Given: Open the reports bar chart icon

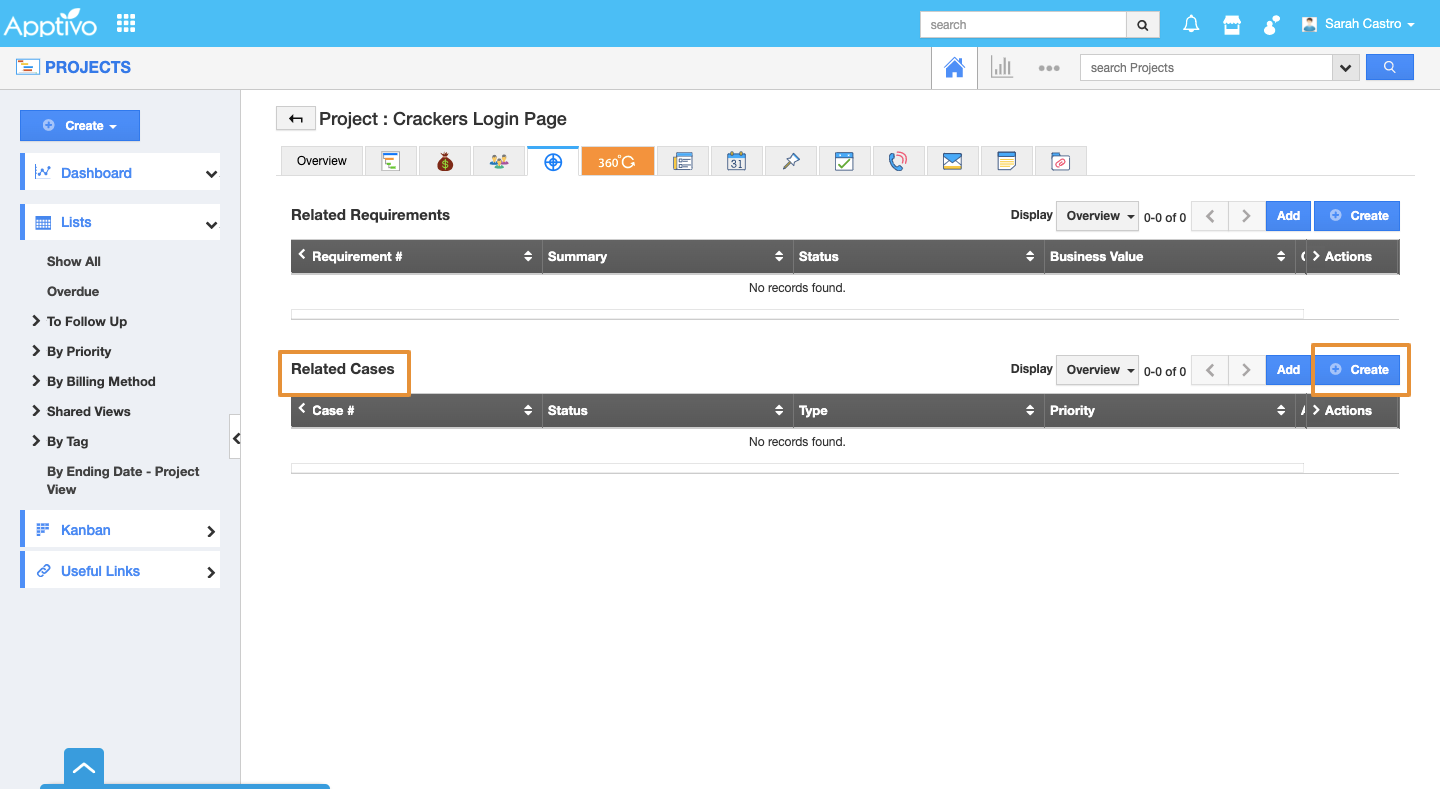Looking at the screenshot, I should tap(1001, 67).
